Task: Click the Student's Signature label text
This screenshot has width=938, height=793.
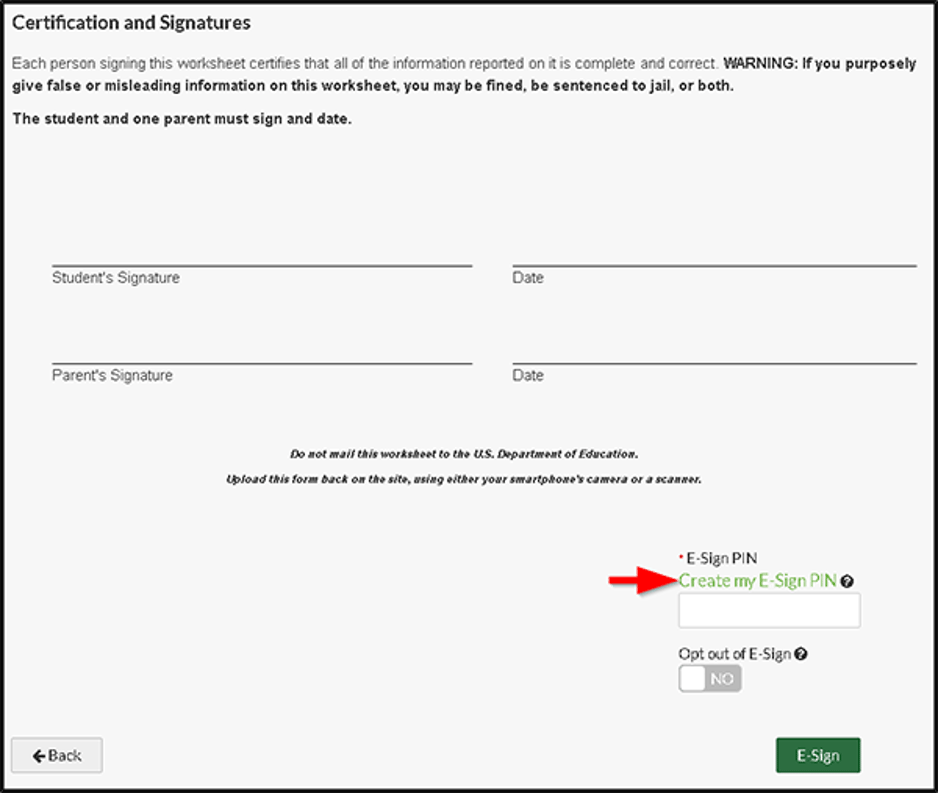Action: tap(115, 277)
